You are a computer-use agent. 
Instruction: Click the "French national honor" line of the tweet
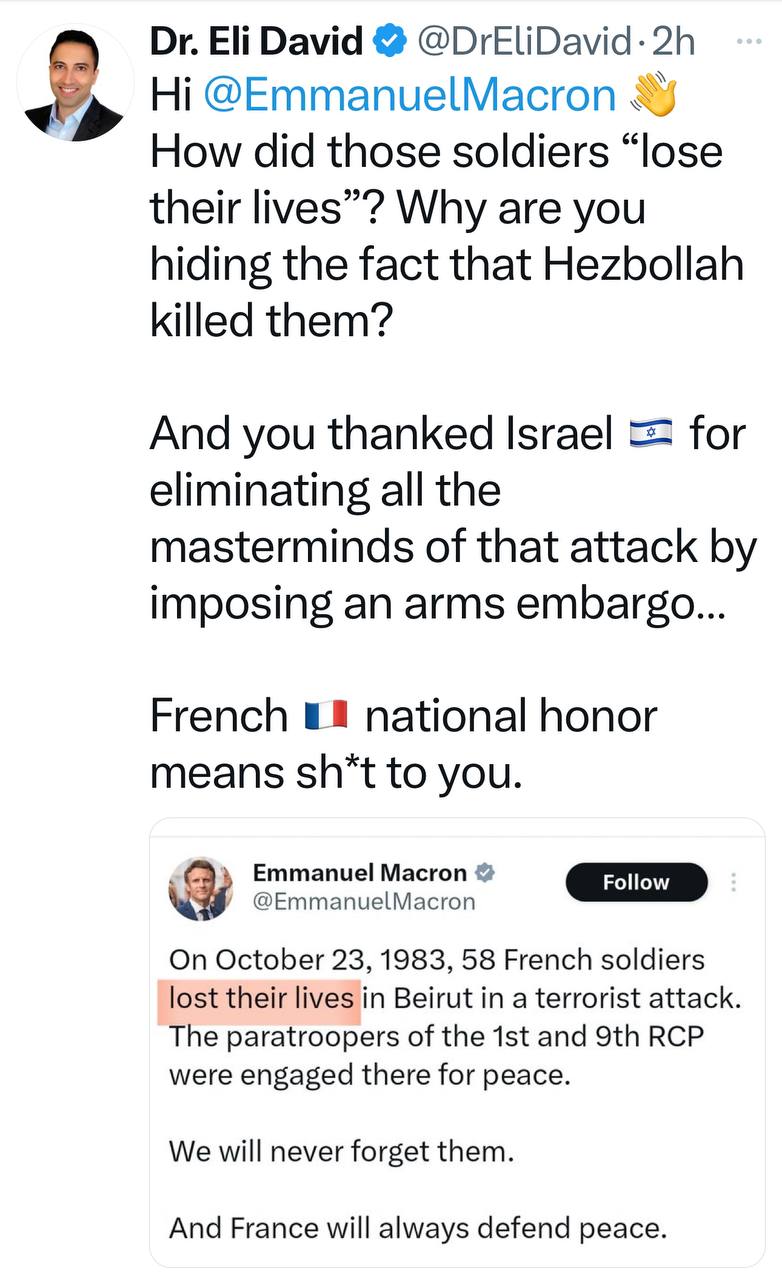[x=403, y=716]
